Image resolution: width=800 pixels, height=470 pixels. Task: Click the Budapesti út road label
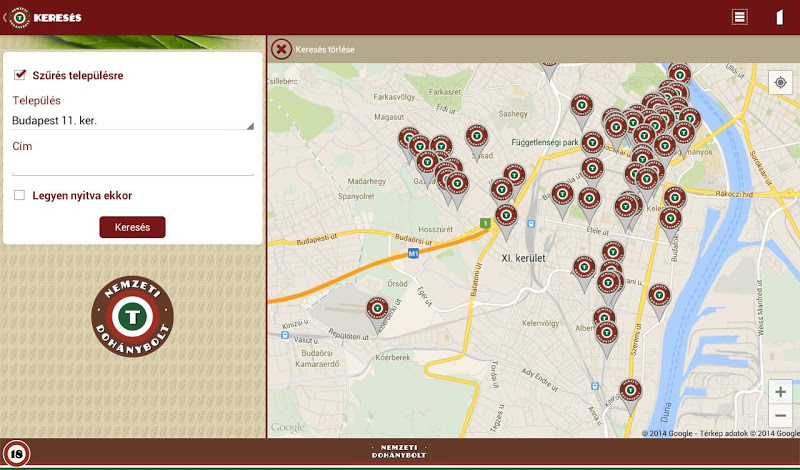click(317, 239)
